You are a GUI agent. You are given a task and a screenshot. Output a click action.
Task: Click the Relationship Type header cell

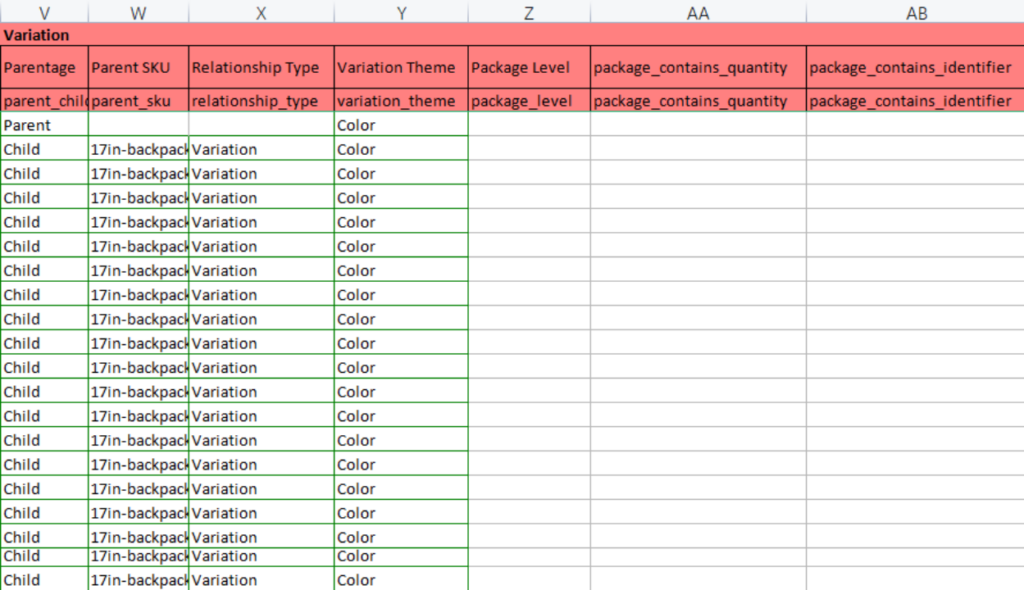(261, 67)
